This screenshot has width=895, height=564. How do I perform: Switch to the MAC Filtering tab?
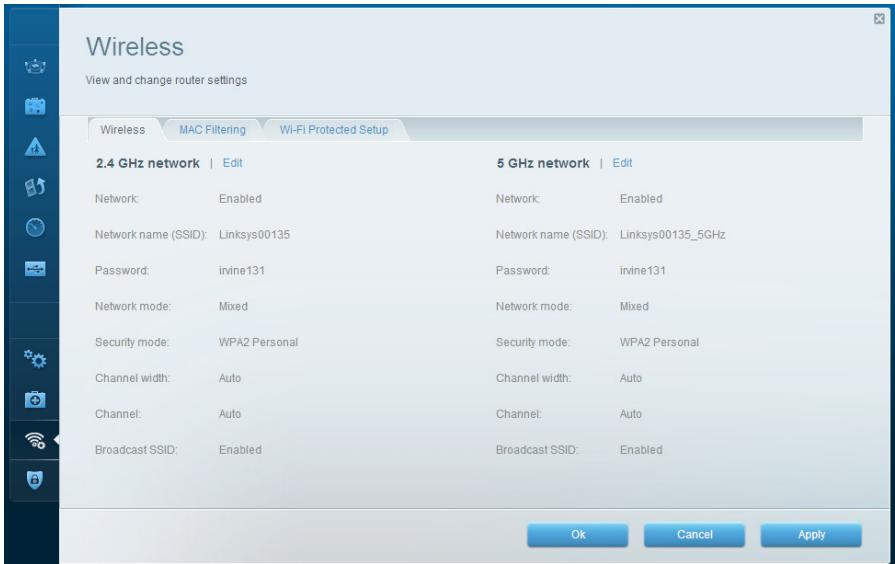(212, 130)
